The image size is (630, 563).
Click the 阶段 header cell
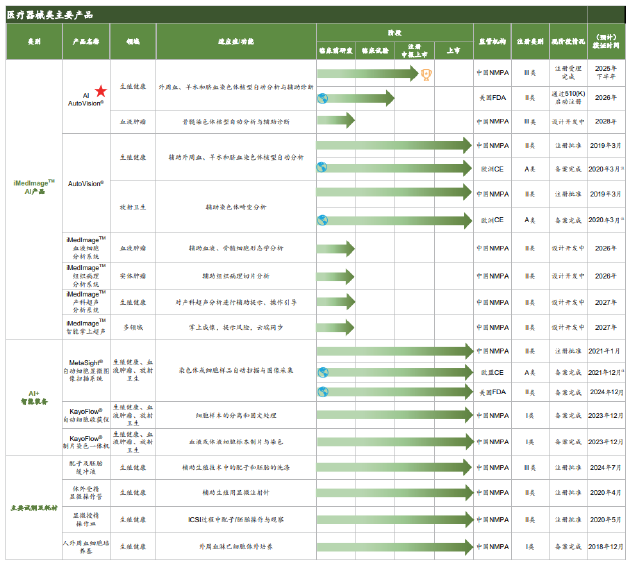(395, 33)
